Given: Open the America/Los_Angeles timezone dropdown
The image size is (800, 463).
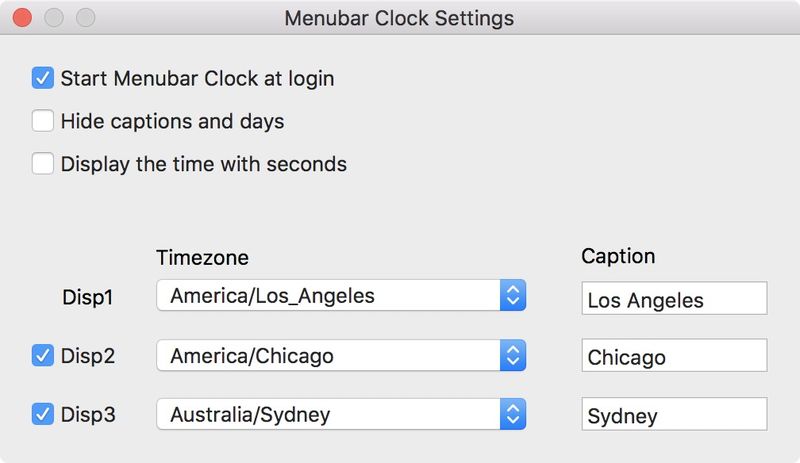Looking at the screenshot, I should (341, 295).
